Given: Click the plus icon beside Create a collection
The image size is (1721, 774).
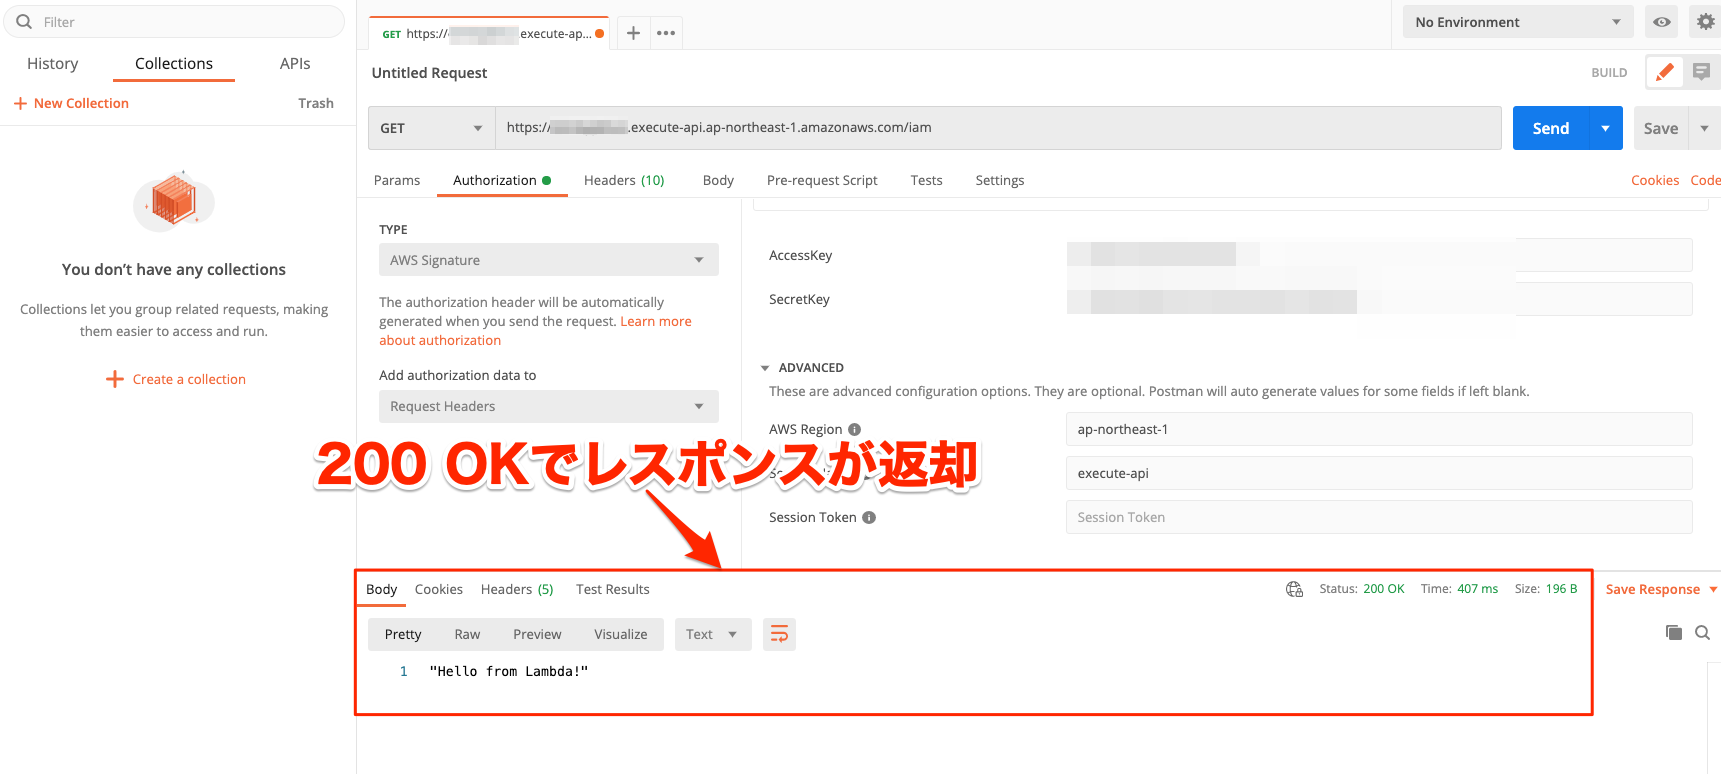Looking at the screenshot, I should pos(115,379).
